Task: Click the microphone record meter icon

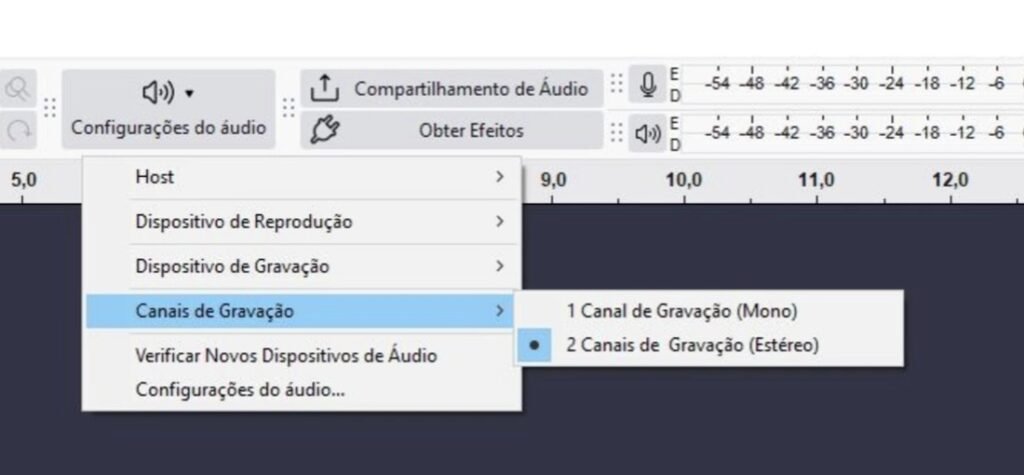Action: [648, 85]
